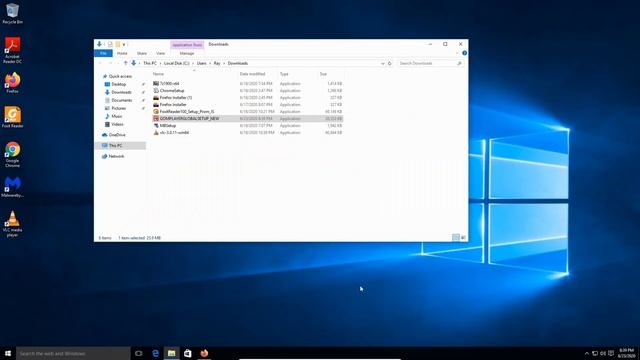Select Pictures in the navigation pane

116,108
